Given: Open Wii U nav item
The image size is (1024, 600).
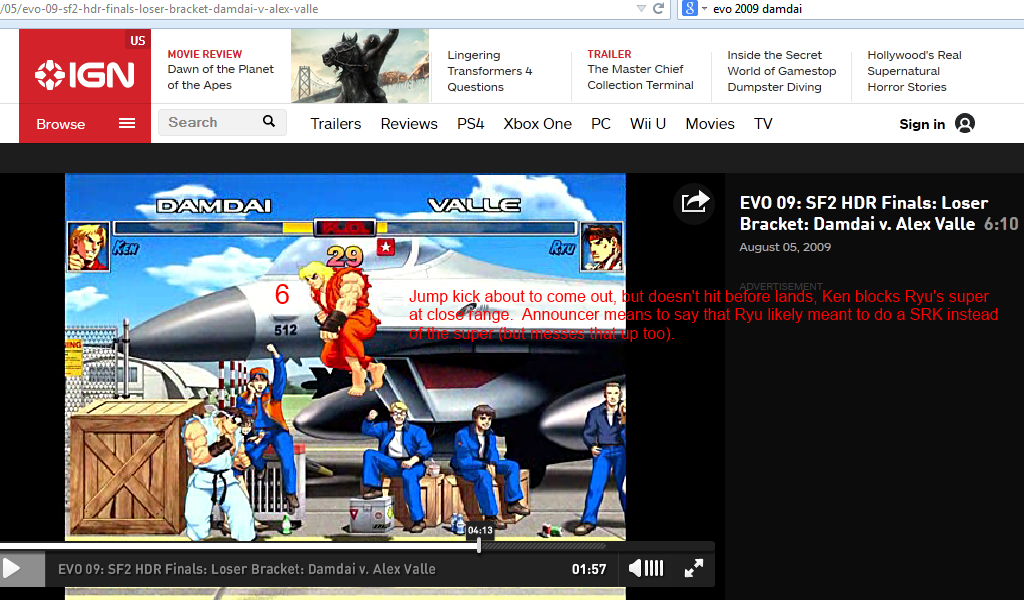Looking at the screenshot, I should pos(648,123).
